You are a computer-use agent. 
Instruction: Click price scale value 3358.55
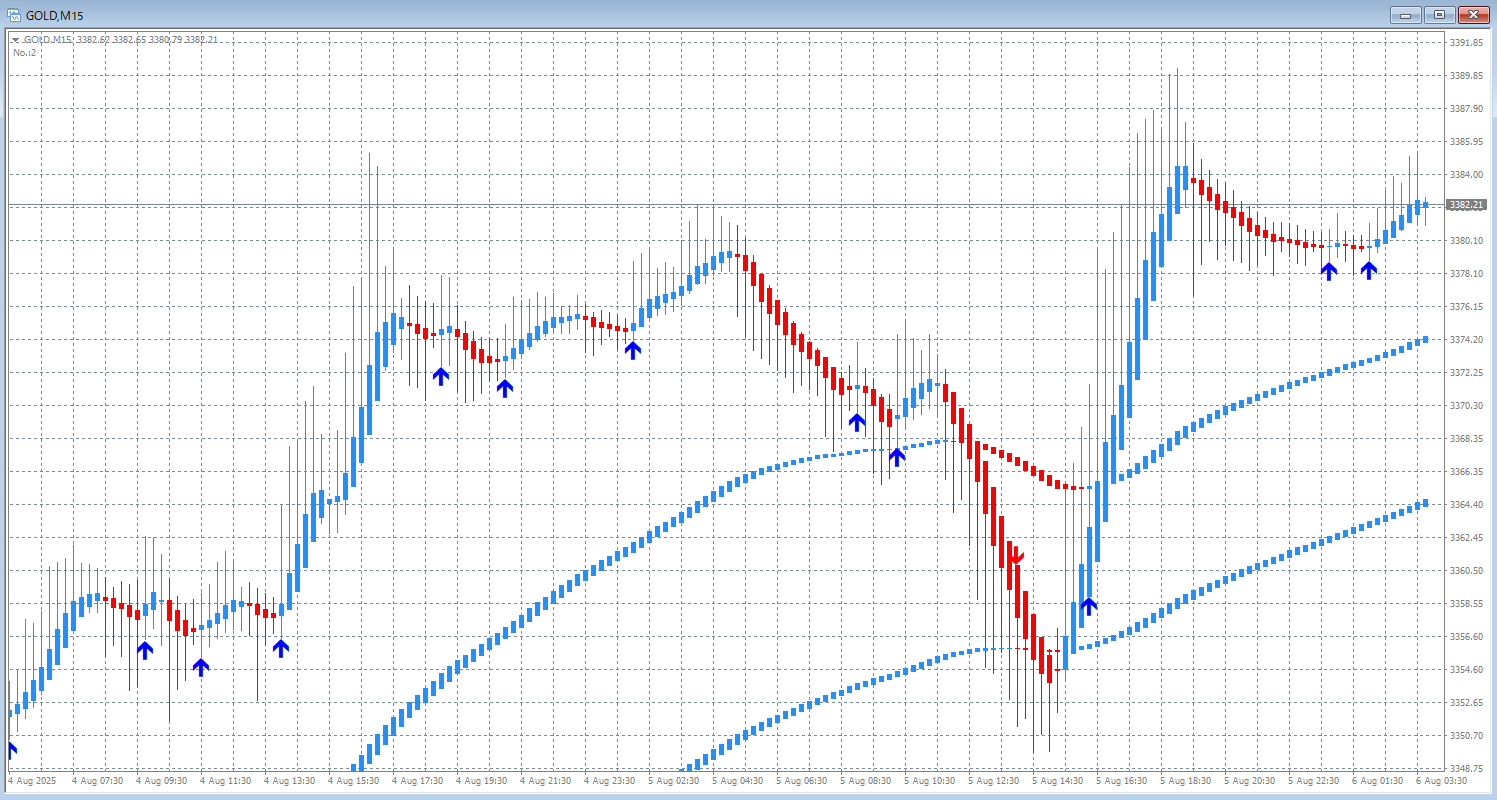(x=1465, y=604)
